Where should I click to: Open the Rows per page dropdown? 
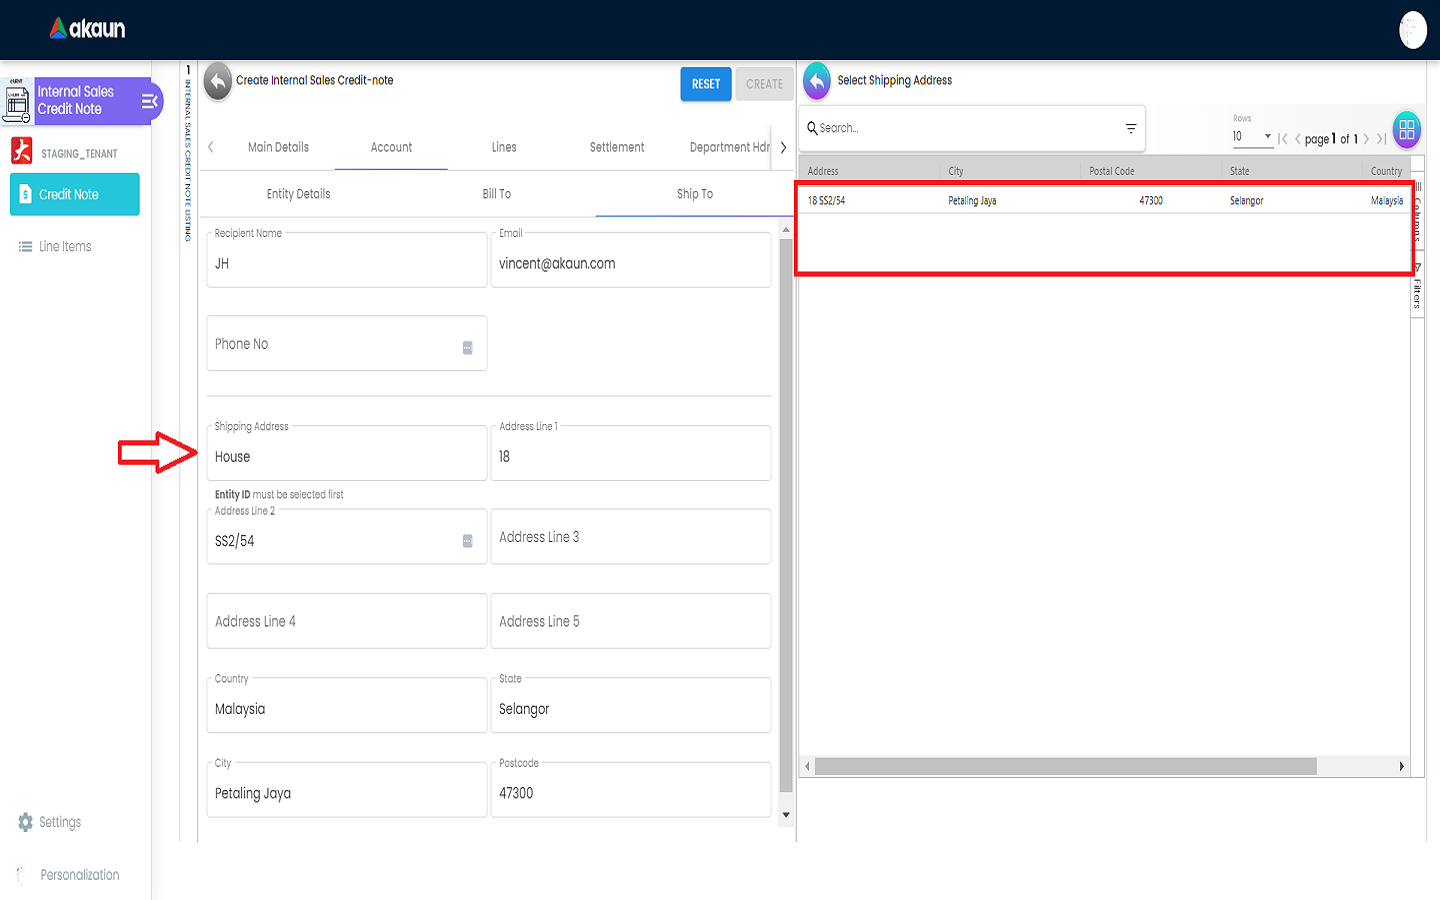pyautogui.click(x=1253, y=137)
